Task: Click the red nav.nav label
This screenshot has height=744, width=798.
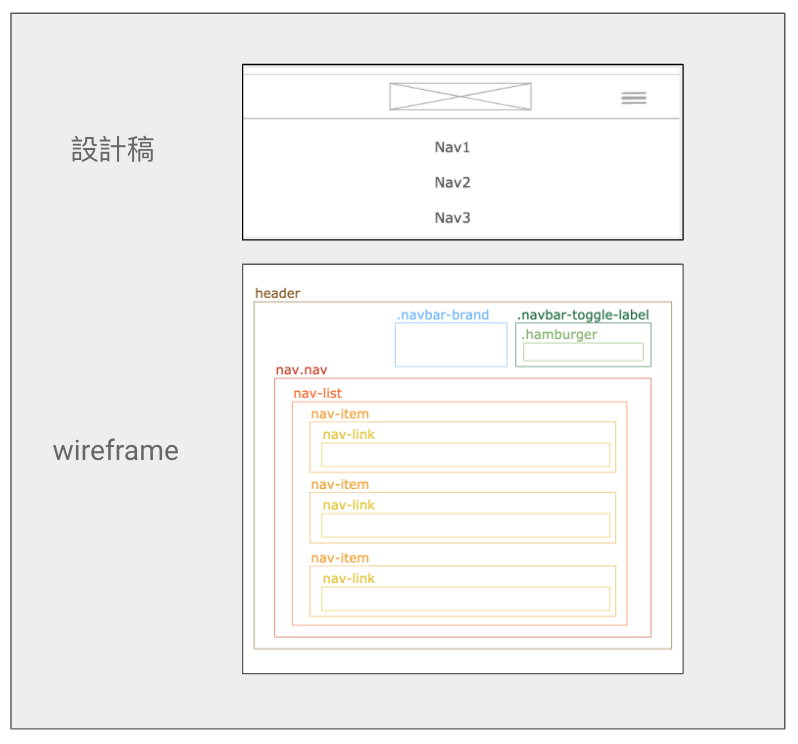Action: point(301,370)
